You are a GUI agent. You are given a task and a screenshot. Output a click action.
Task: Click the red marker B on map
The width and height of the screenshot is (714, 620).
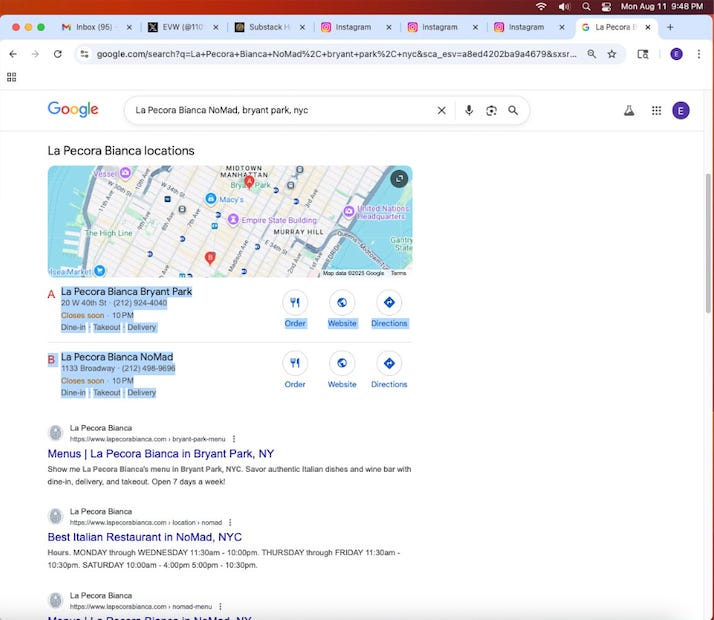pyautogui.click(x=210, y=258)
